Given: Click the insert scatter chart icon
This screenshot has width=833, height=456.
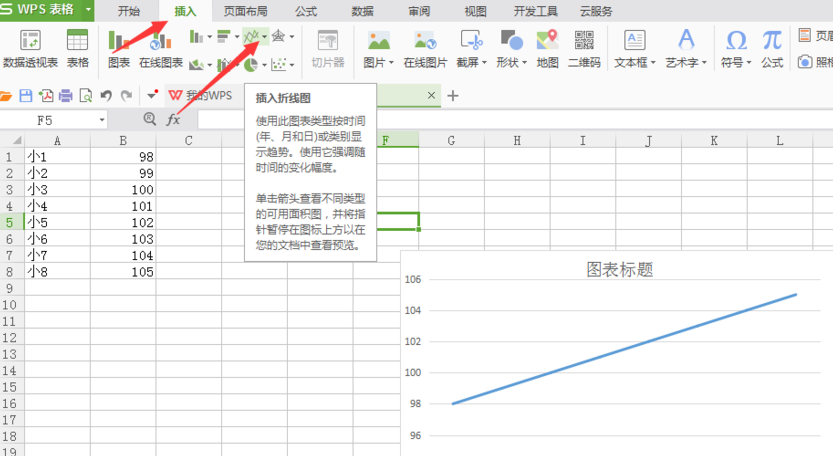Looking at the screenshot, I should pyautogui.click(x=278, y=65).
